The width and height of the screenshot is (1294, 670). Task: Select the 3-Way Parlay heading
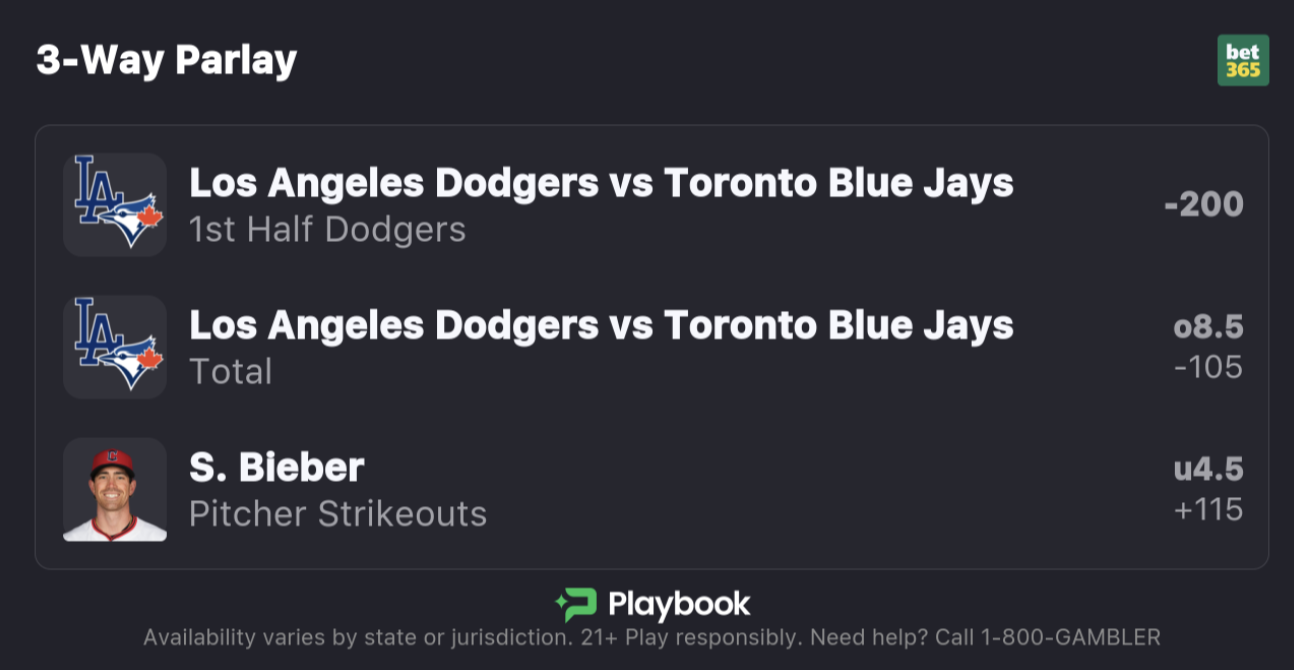click(167, 60)
